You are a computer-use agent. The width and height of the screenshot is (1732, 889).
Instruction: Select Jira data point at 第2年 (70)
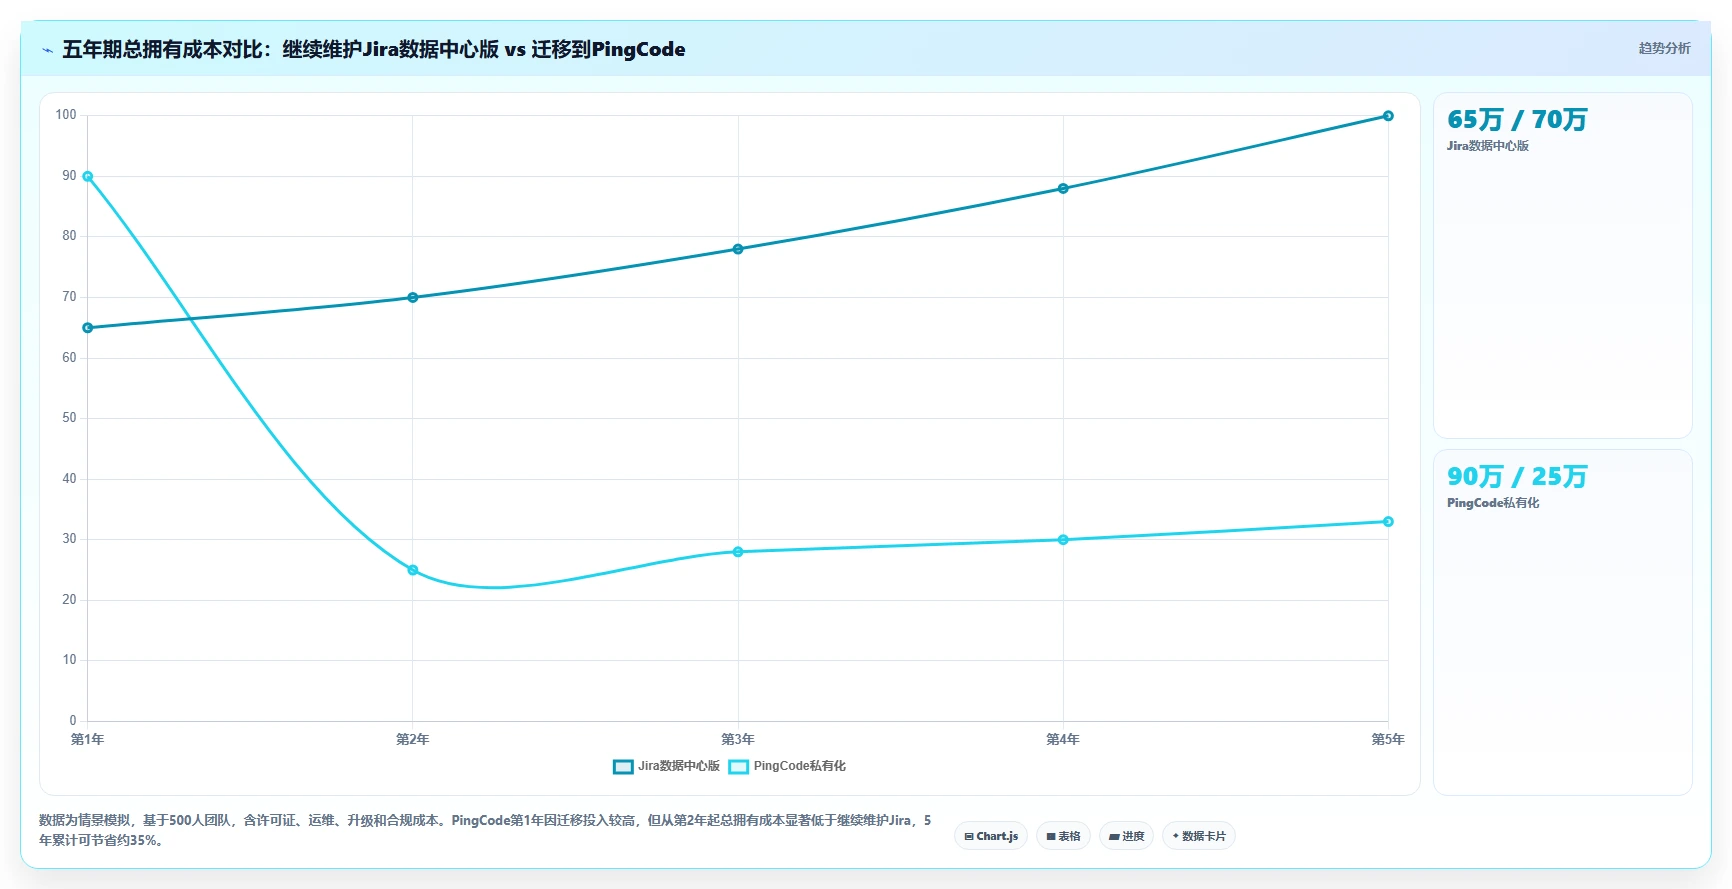coord(413,297)
